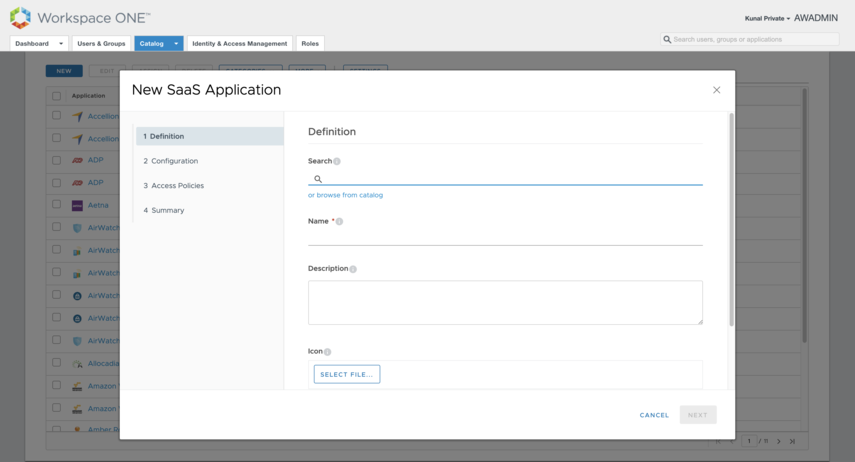Open the Kunal Private user menu
The height and width of the screenshot is (462, 855).
767,18
